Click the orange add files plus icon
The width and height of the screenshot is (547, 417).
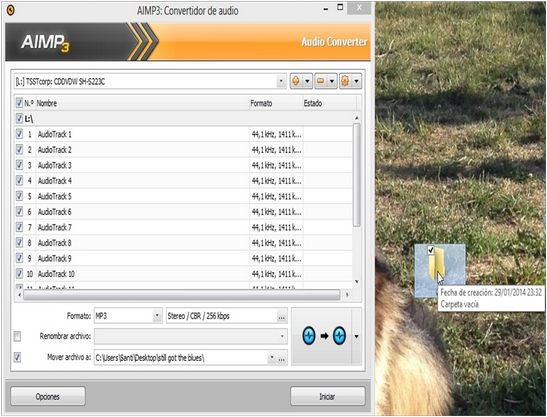click(x=296, y=81)
